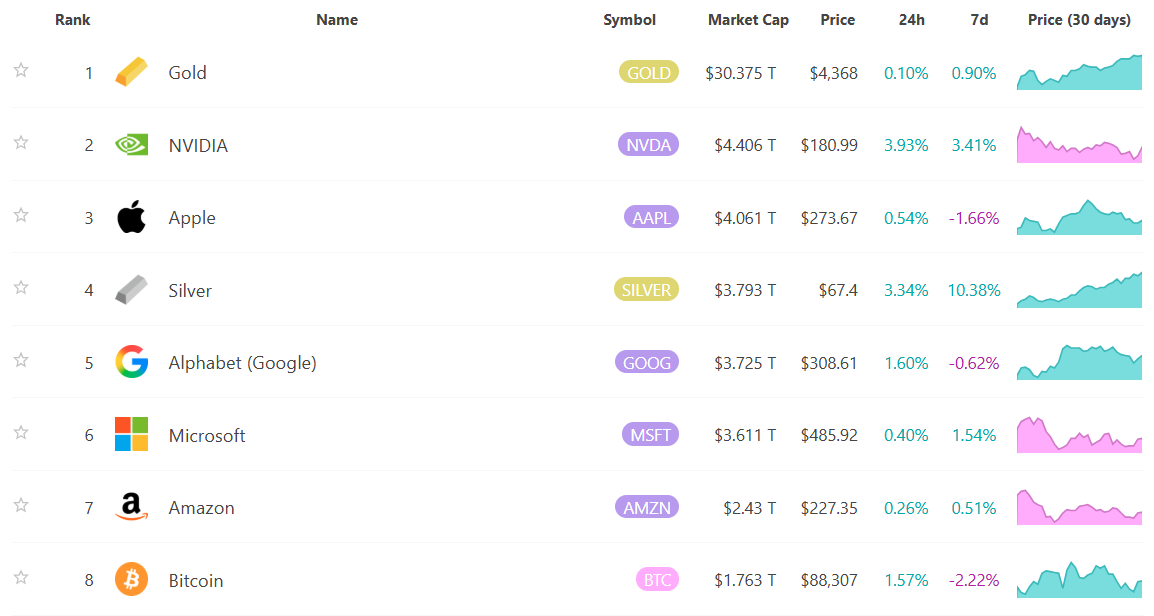
Task: Toggle the favorite star for NVIDIA
Action: [21, 143]
